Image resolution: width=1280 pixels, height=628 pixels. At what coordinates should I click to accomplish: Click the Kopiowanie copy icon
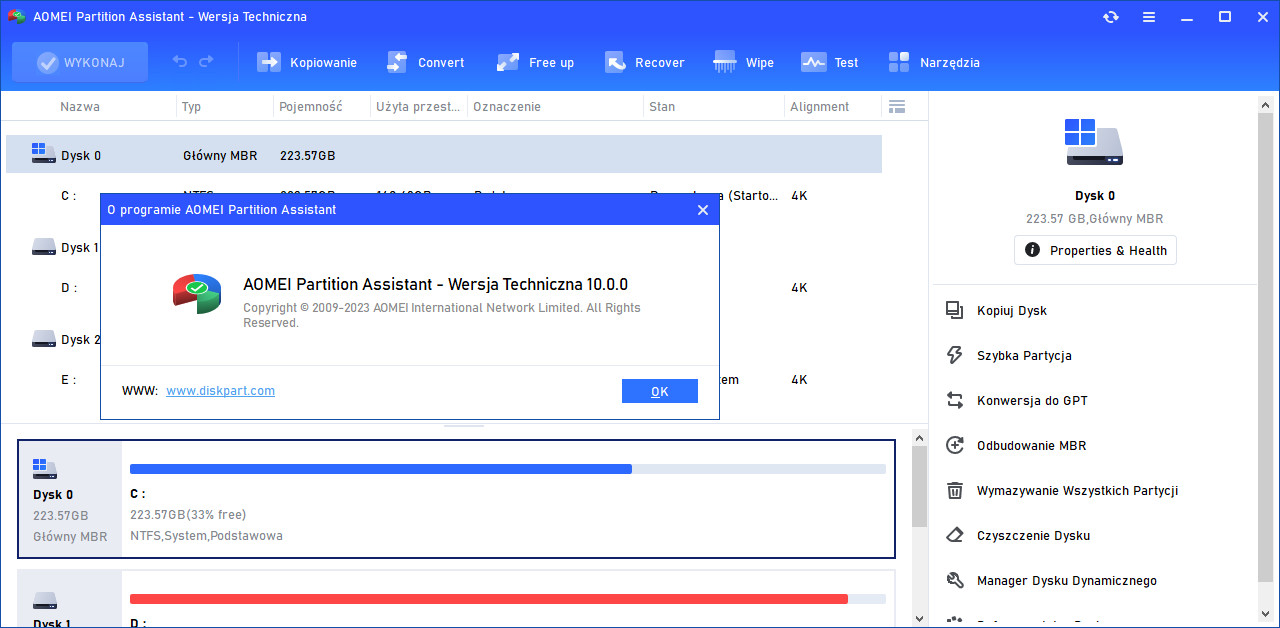pyautogui.click(x=269, y=62)
